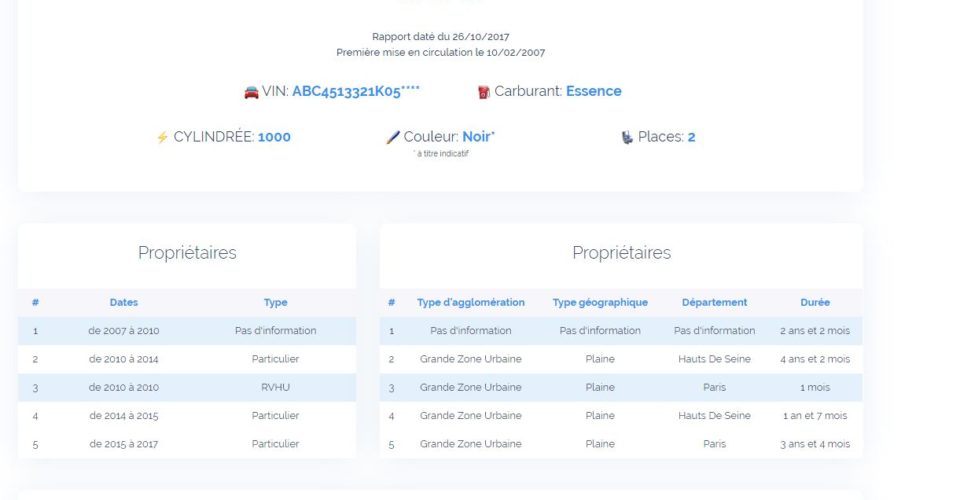960x500 pixels.
Task: Click the first Hauts De Seine department cell
Action: click(x=714, y=359)
